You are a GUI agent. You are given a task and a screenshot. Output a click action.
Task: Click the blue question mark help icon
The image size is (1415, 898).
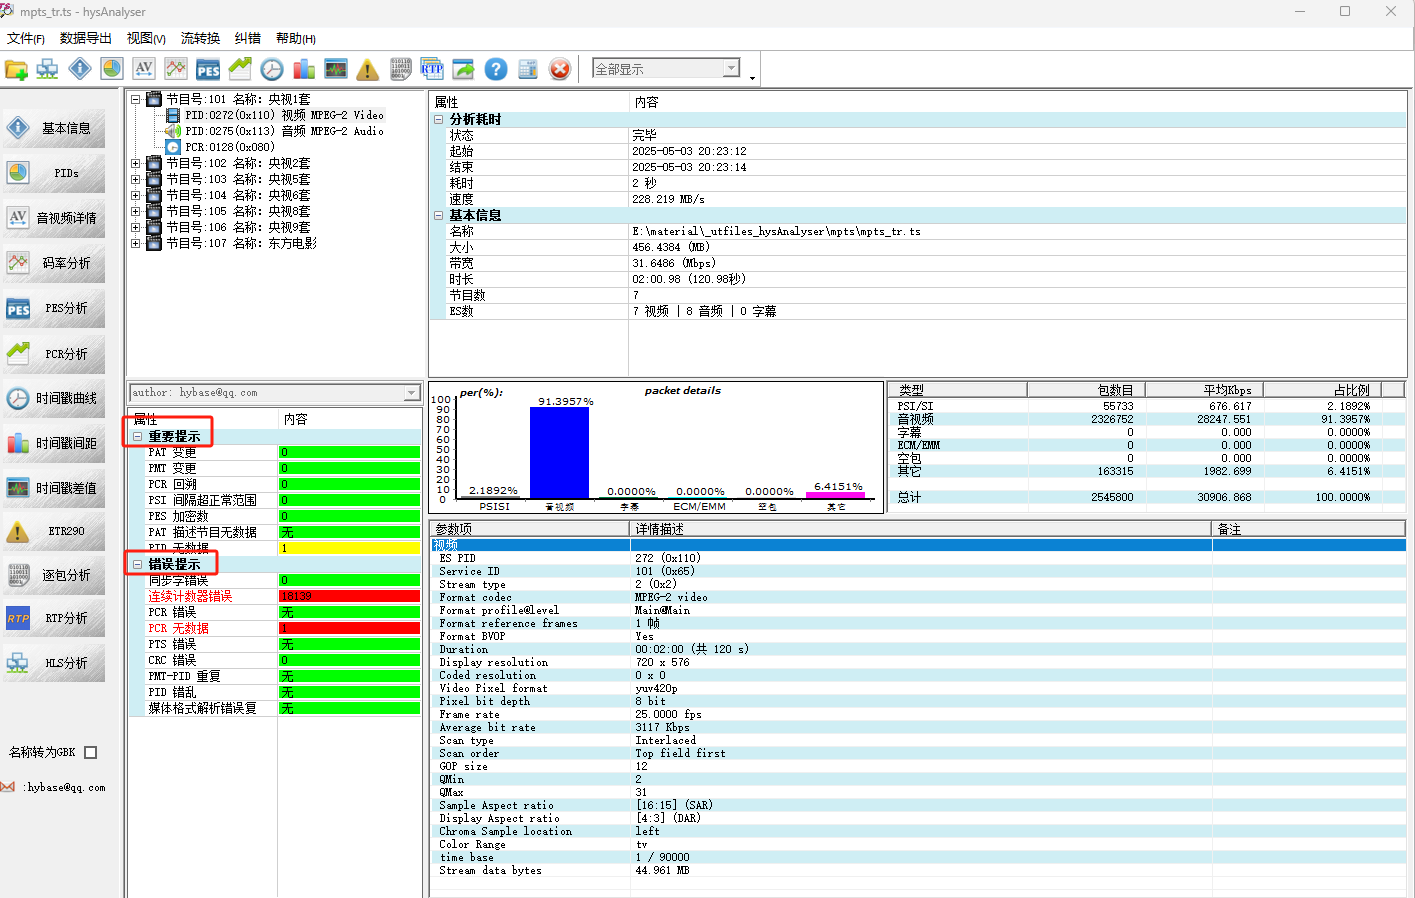click(x=496, y=69)
